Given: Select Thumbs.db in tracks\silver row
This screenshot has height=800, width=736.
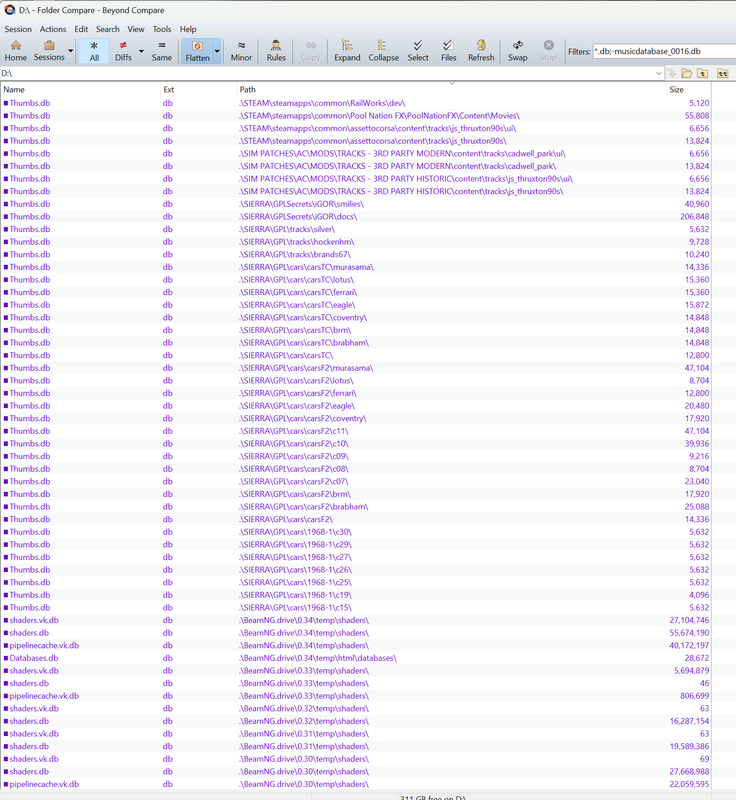Looking at the screenshot, I should pyautogui.click(x=30, y=229).
